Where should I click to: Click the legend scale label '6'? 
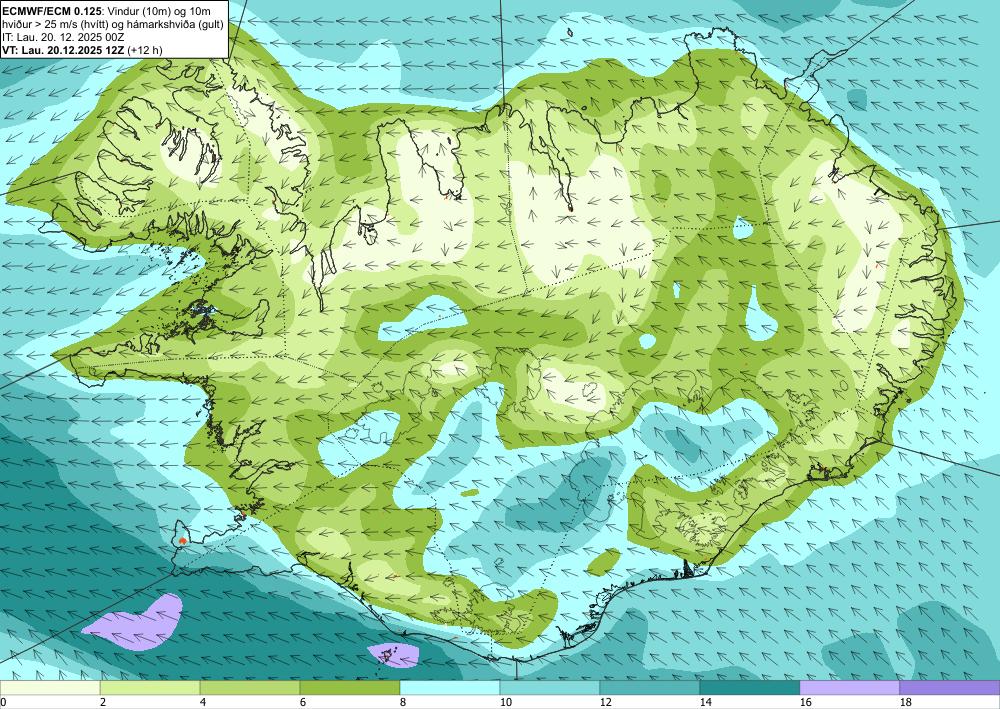point(303,703)
